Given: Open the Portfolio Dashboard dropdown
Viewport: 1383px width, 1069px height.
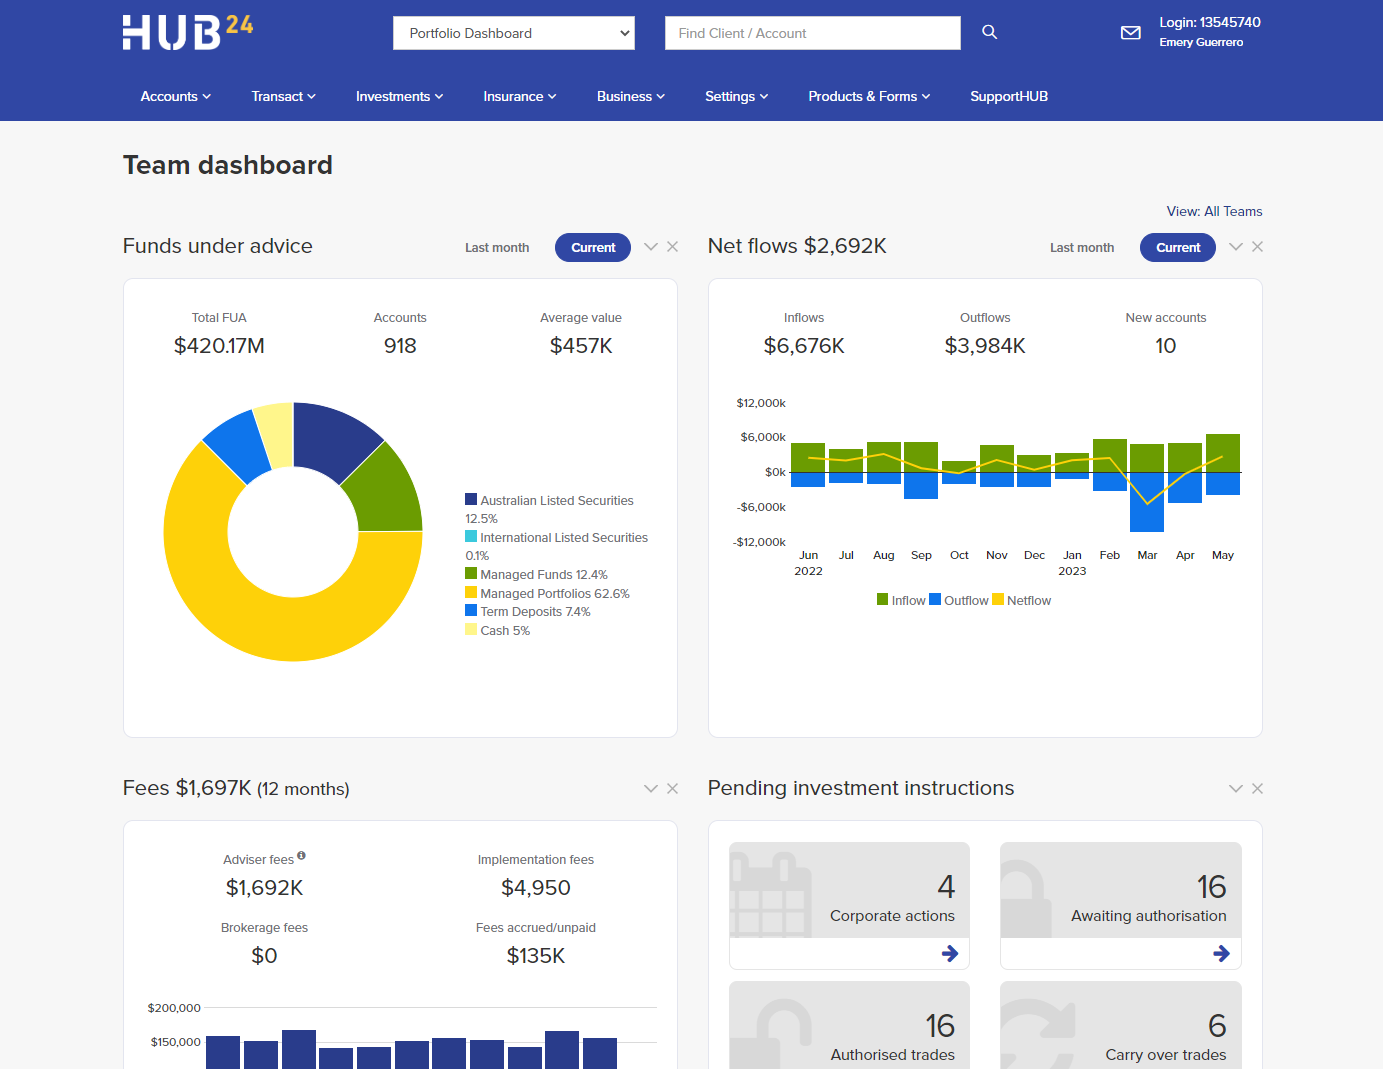Looking at the screenshot, I should [x=513, y=32].
